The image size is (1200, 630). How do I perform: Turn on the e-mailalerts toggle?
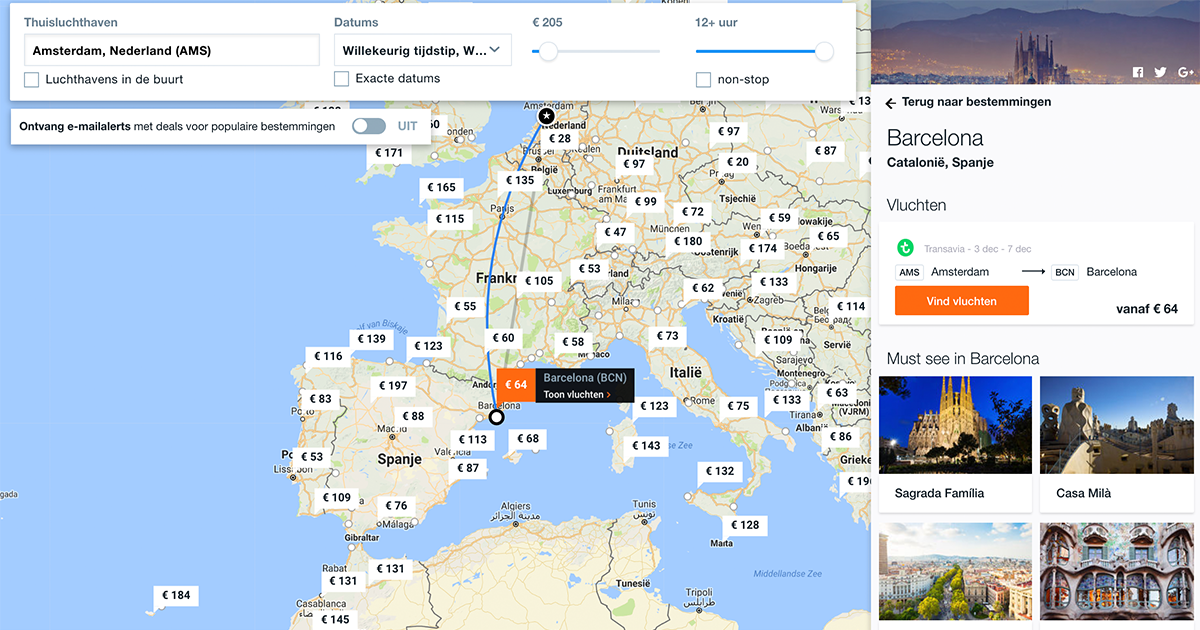point(369,126)
